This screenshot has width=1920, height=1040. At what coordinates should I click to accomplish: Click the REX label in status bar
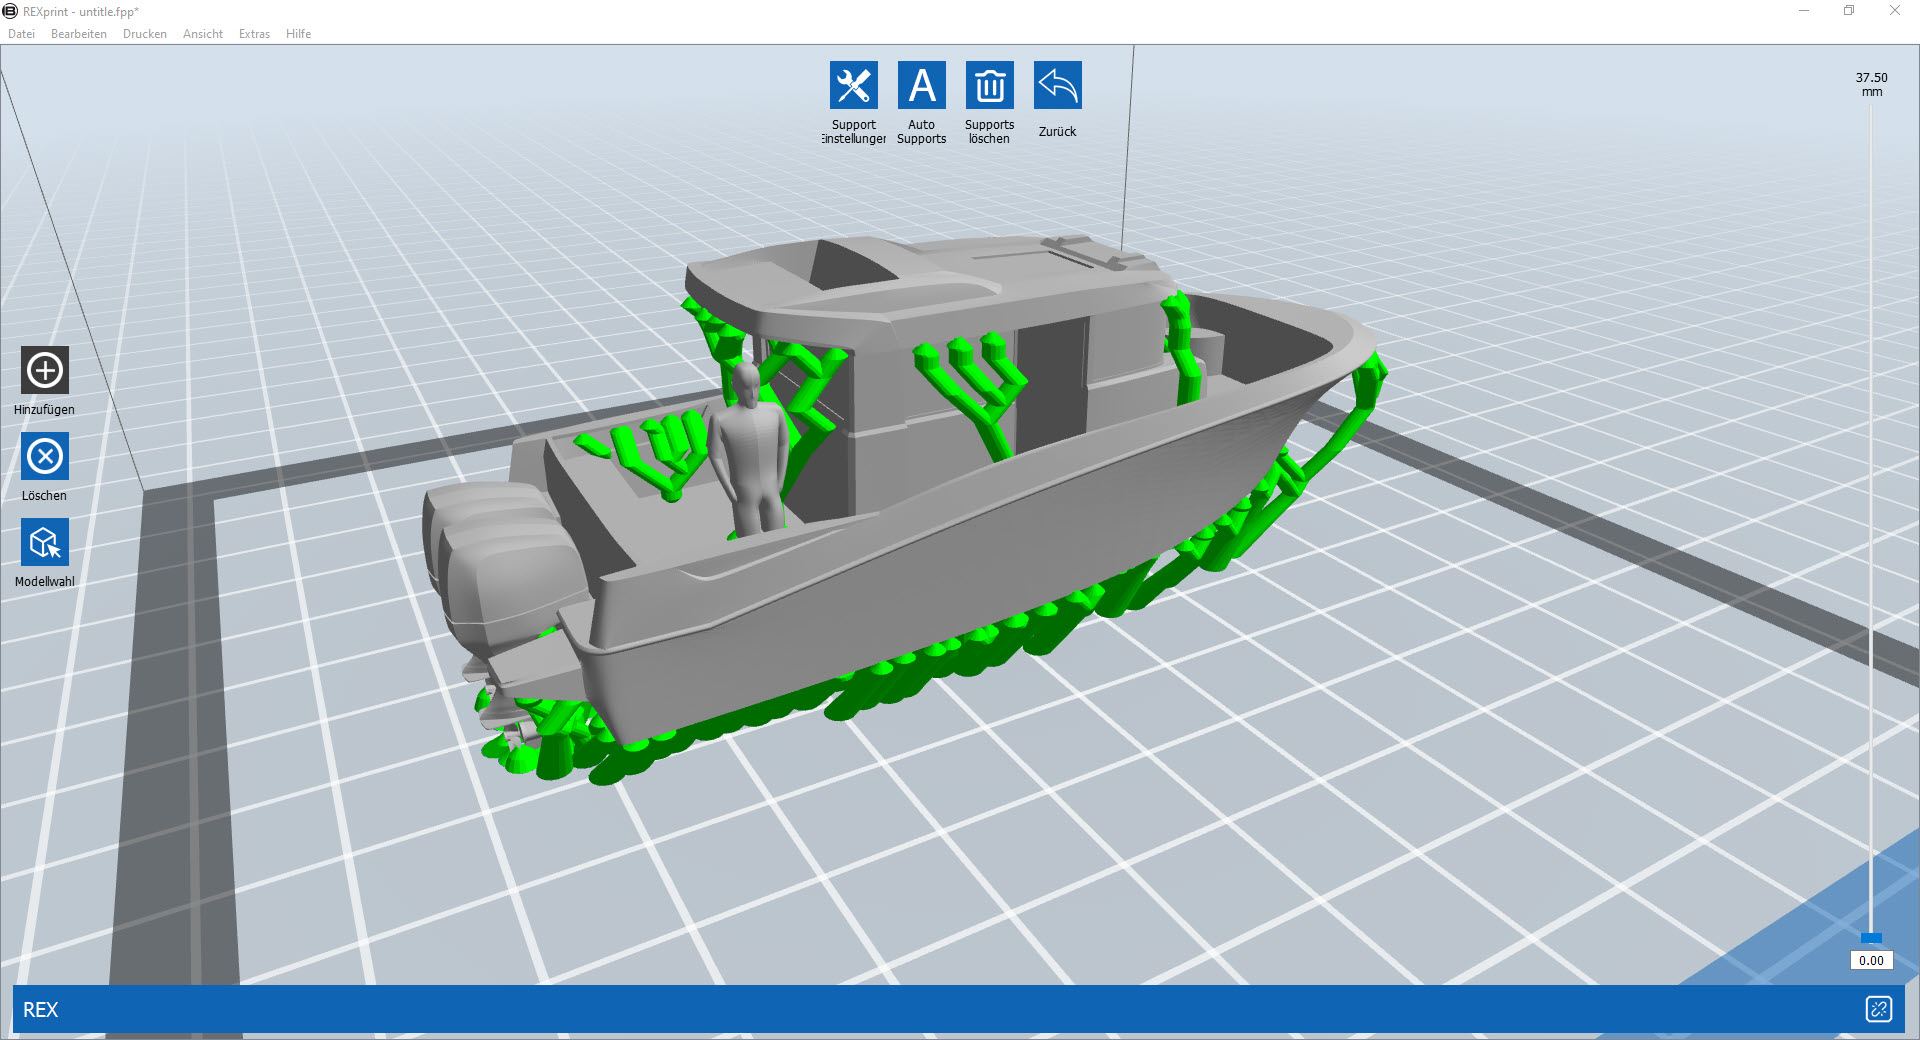click(41, 1010)
